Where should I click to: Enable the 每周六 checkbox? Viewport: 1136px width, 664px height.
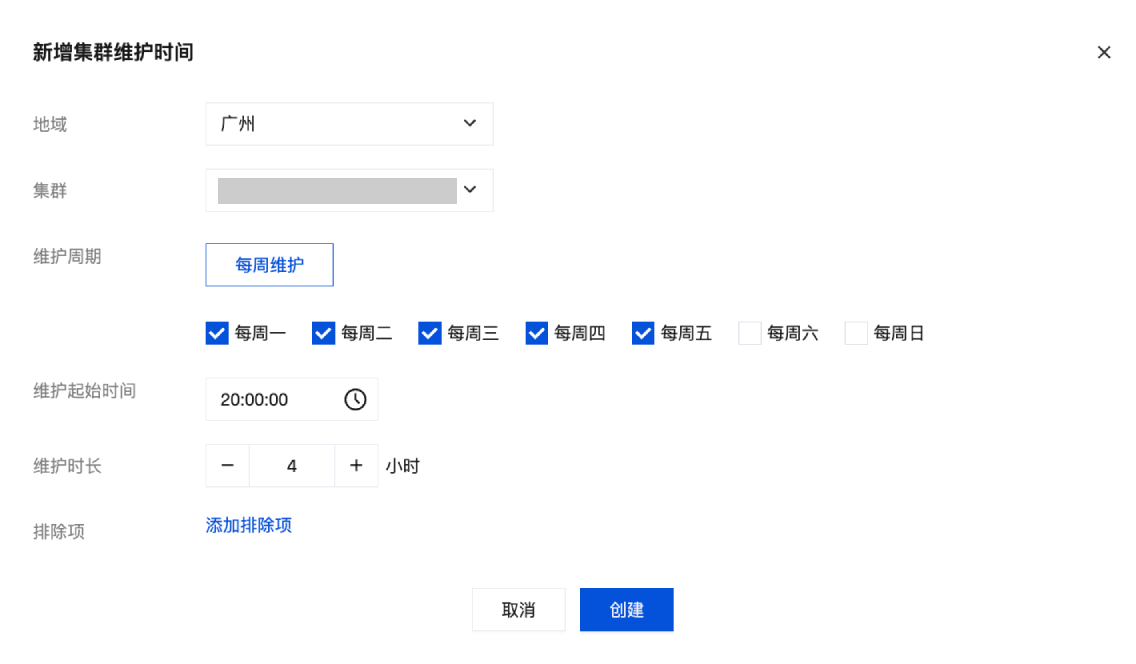(x=750, y=333)
